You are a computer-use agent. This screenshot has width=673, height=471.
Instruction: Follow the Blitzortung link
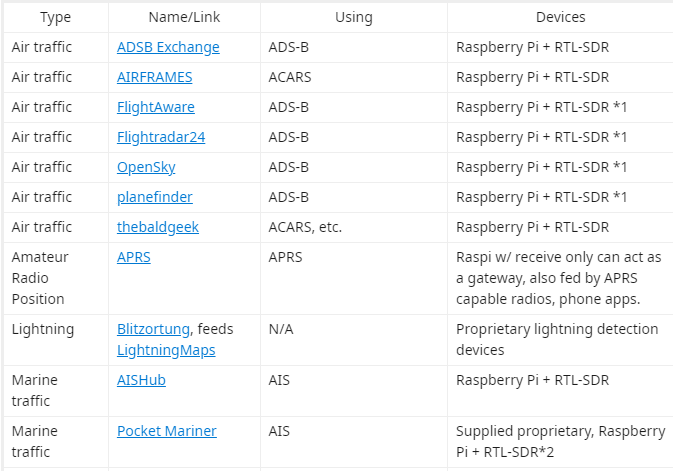click(x=153, y=329)
